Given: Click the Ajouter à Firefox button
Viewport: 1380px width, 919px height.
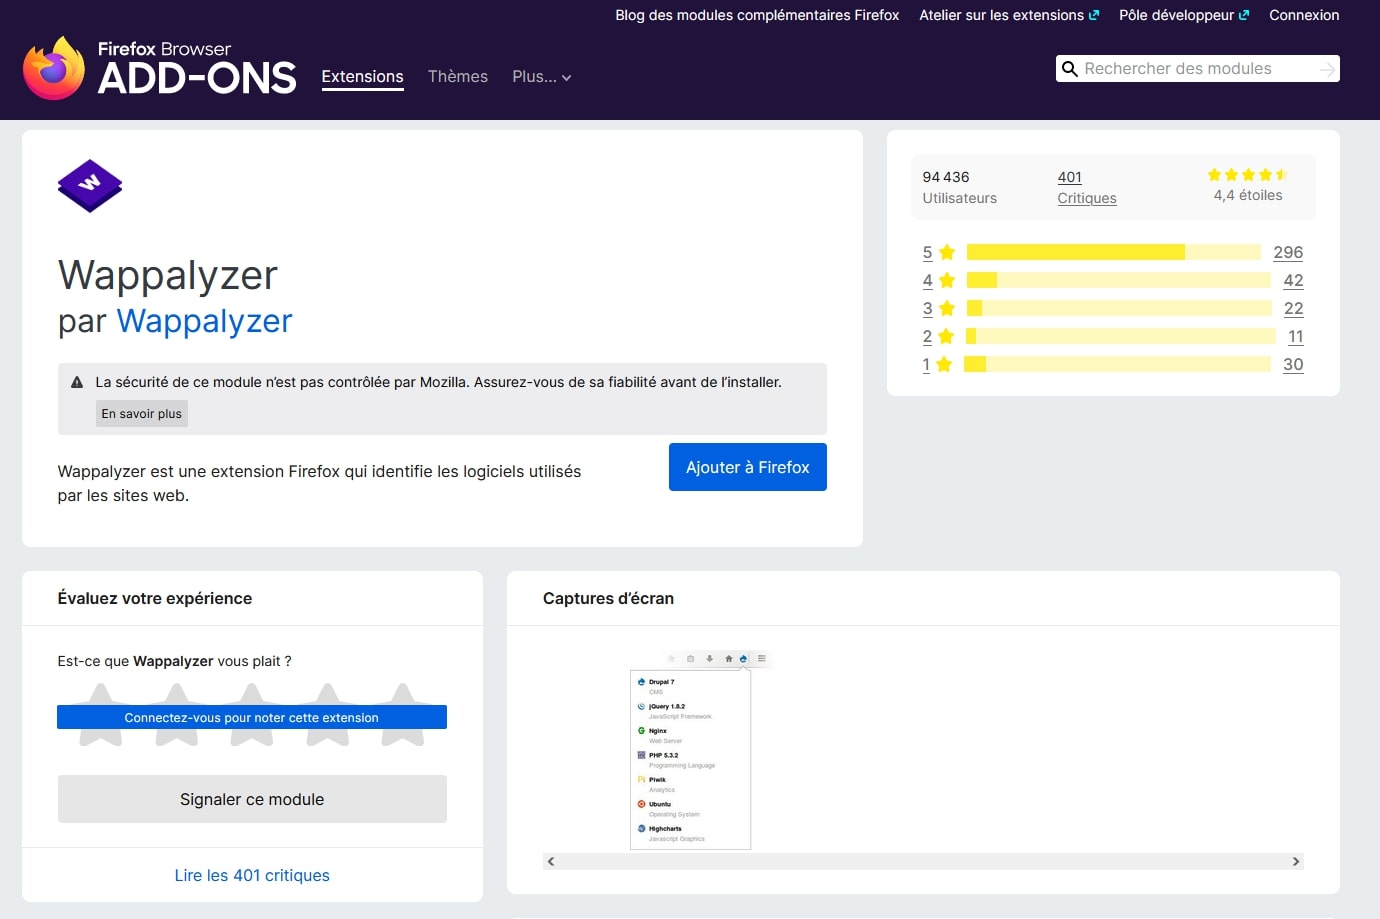Looking at the screenshot, I should (x=748, y=467).
